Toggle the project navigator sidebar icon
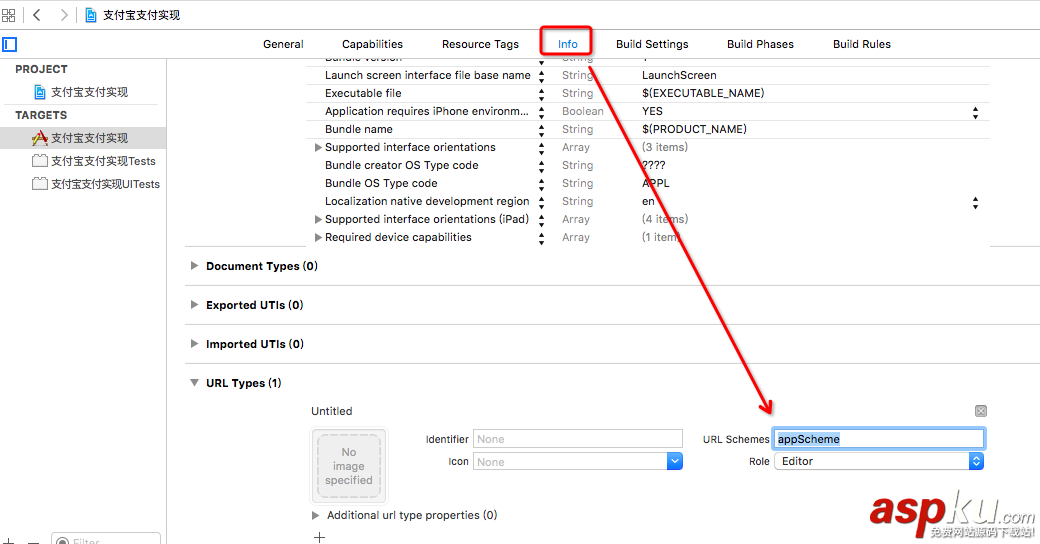 (x=10, y=44)
